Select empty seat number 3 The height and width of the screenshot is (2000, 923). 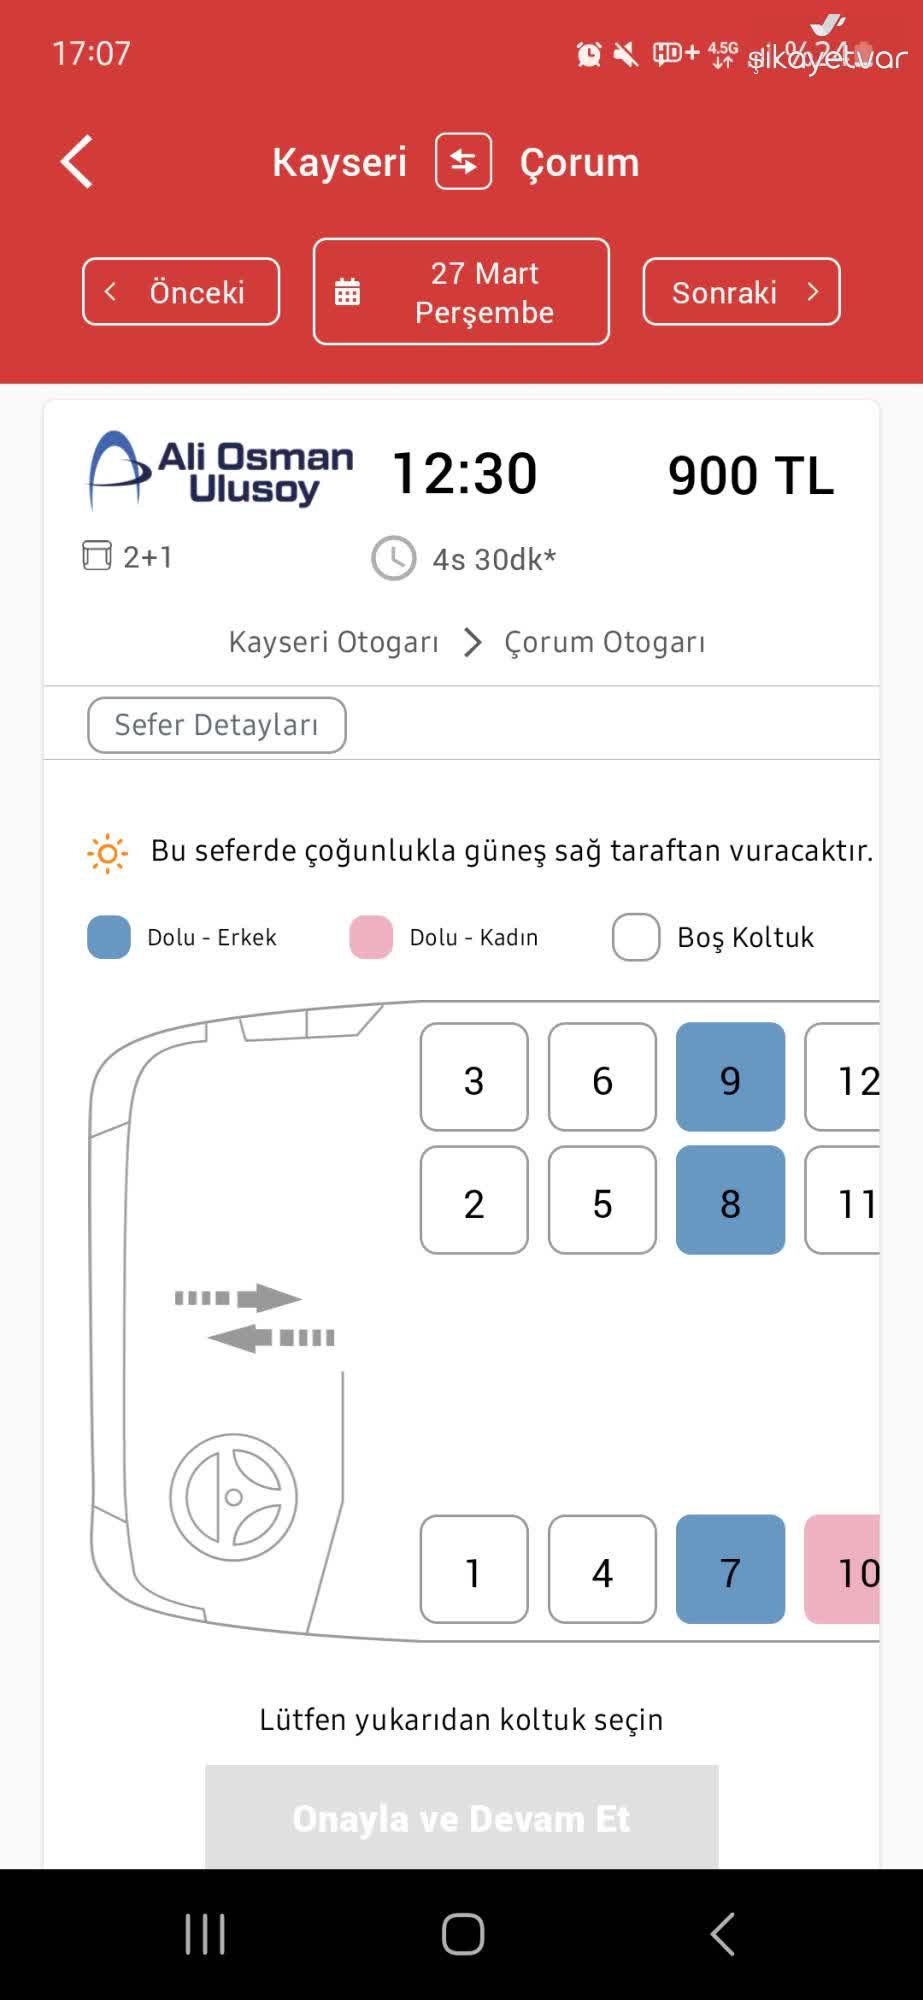[x=473, y=1079]
